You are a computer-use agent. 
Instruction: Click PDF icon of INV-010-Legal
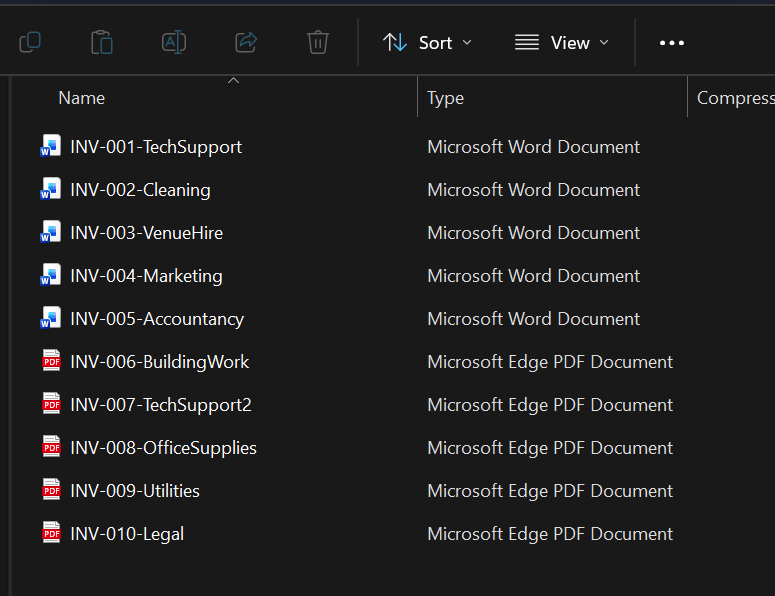click(x=51, y=533)
